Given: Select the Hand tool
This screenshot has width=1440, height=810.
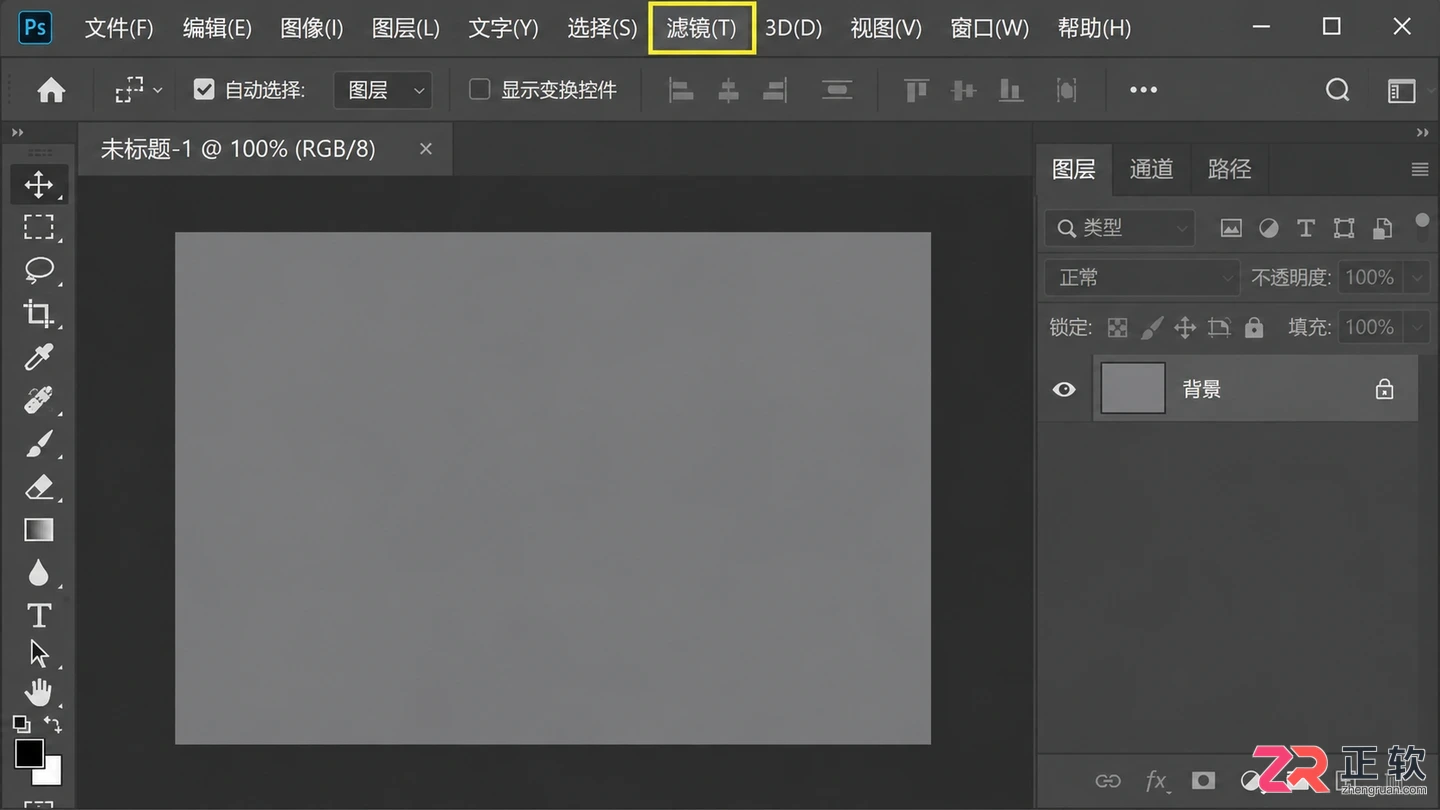Looking at the screenshot, I should click(39, 692).
